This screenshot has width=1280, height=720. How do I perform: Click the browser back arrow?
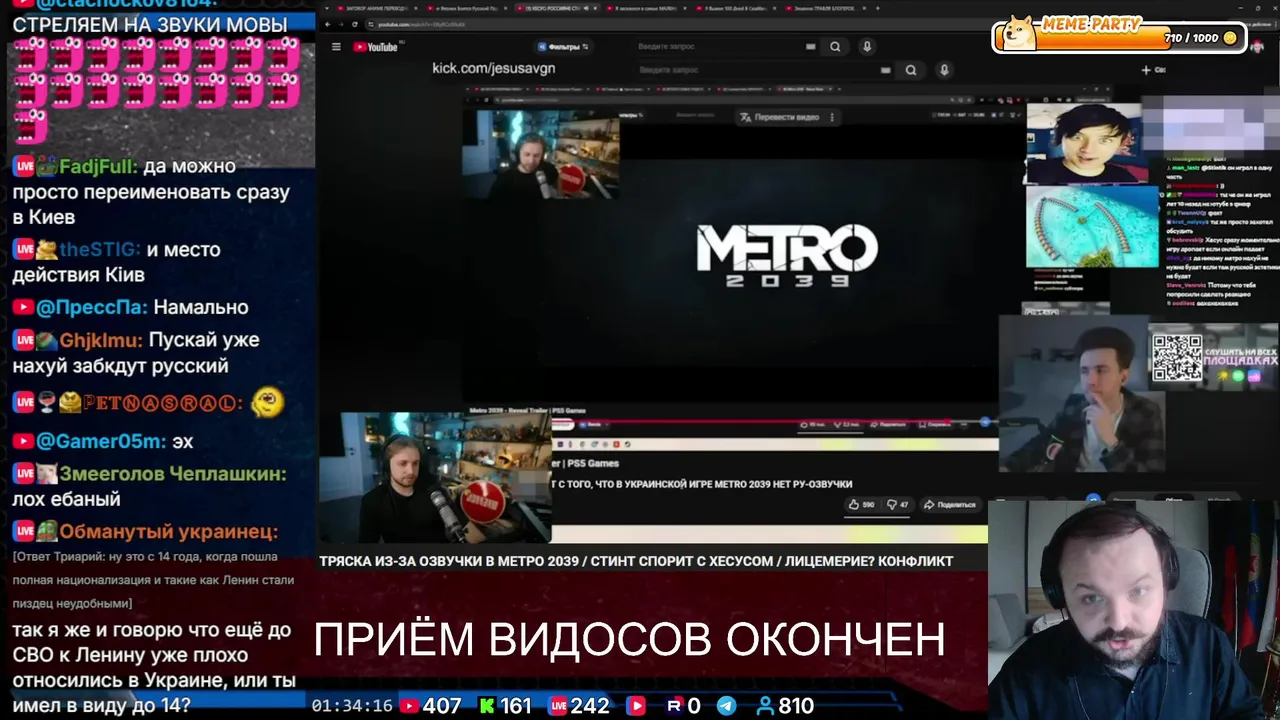[x=327, y=24]
